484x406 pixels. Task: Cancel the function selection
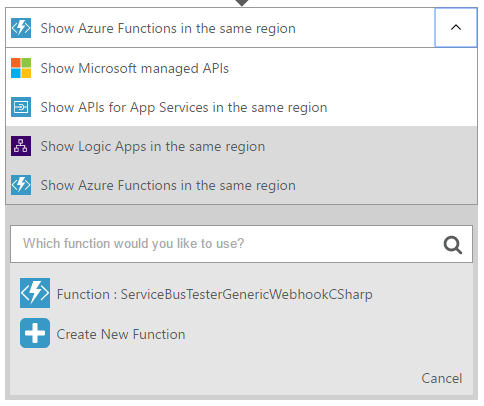pos(442,378)
